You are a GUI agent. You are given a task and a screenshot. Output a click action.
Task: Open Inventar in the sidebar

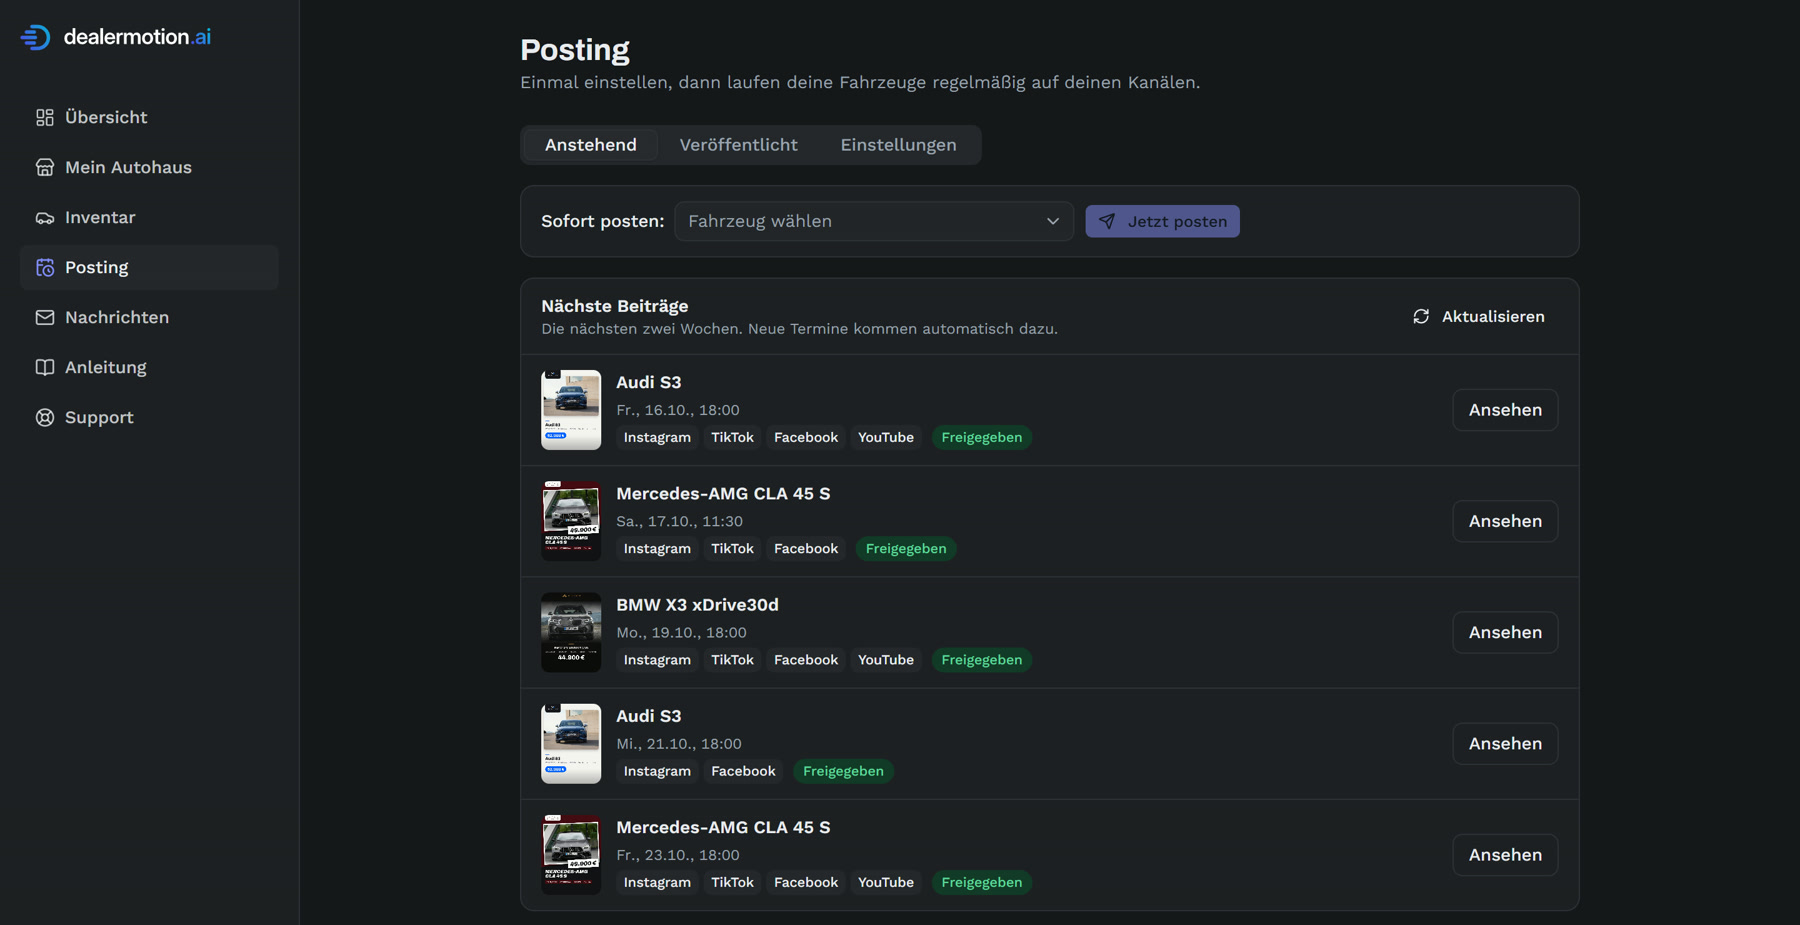[x=149, y=217]
